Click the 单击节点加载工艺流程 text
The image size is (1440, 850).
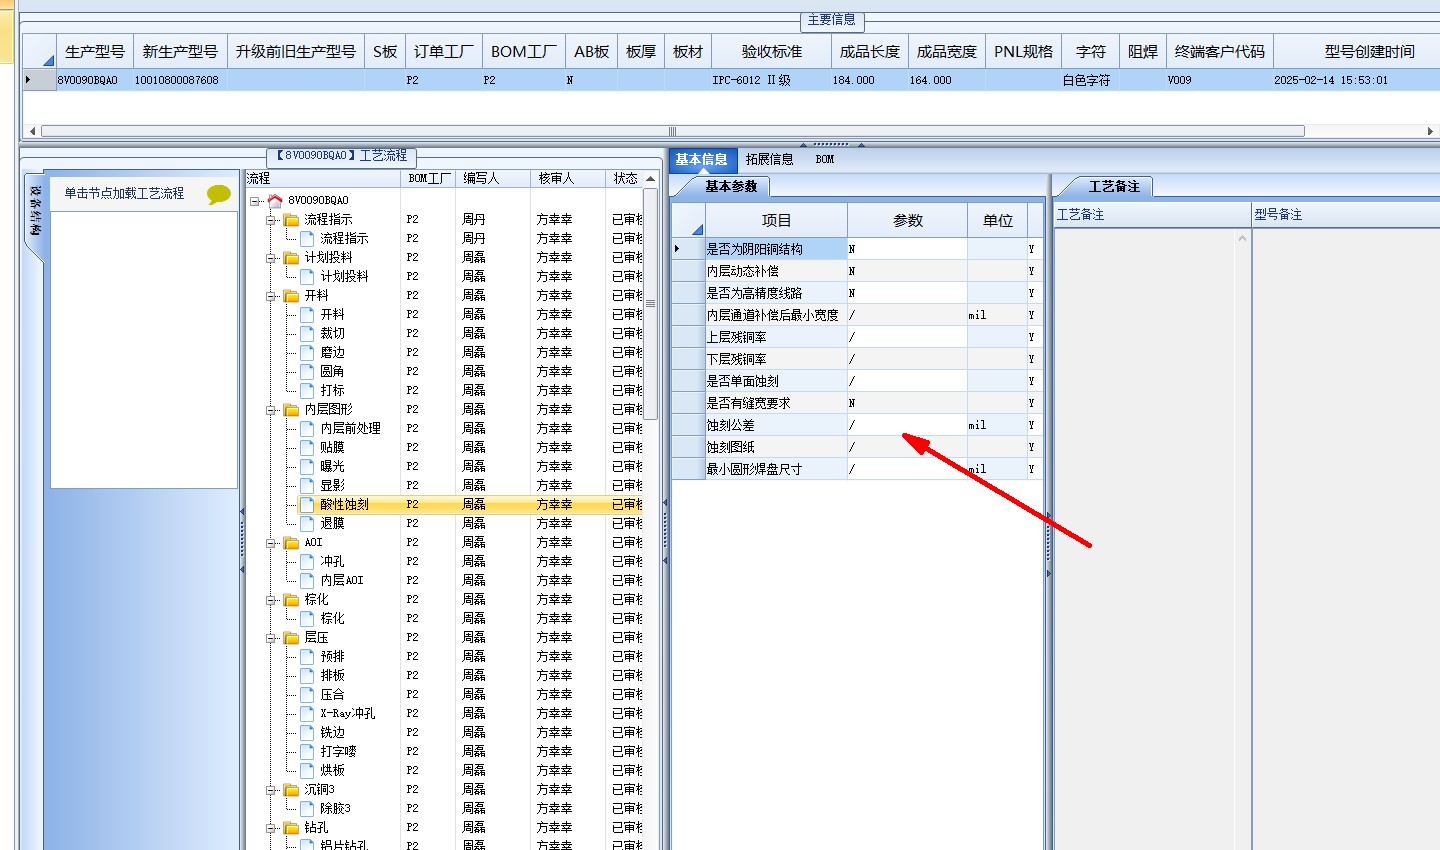point(124,193)
